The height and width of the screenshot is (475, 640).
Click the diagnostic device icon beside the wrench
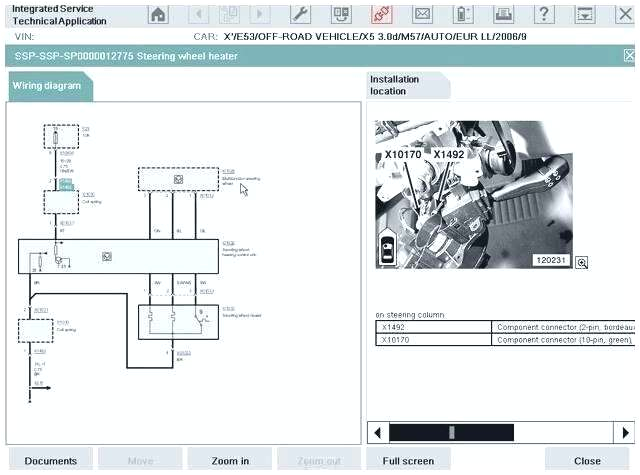340,14
